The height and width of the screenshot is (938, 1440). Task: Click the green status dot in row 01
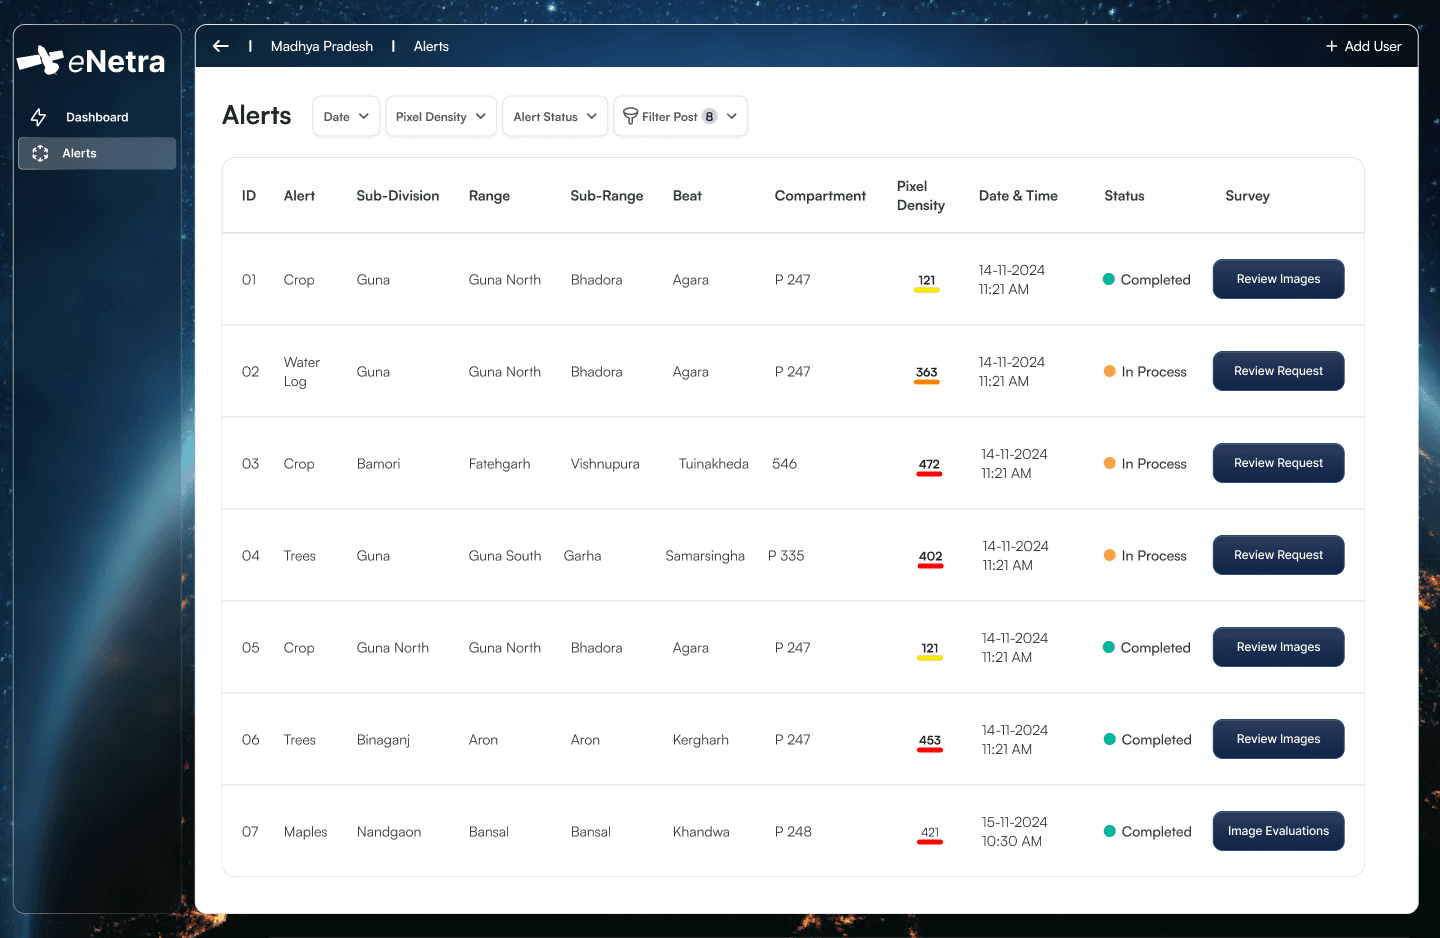point(1109,279)
